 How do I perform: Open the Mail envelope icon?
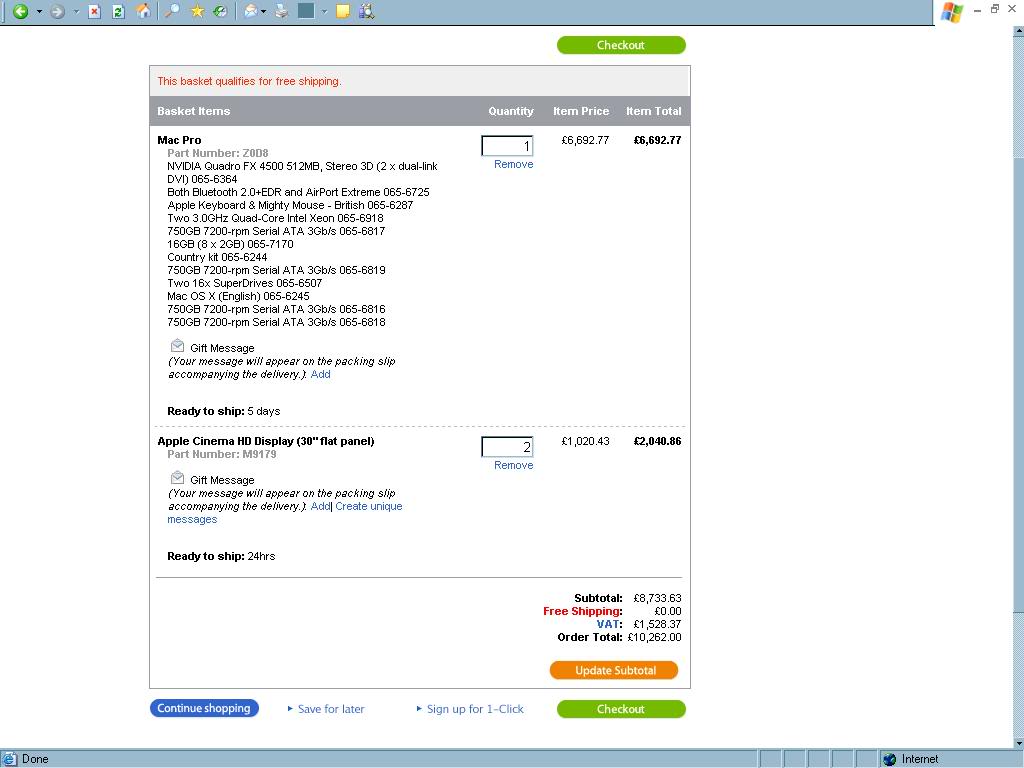250,11
